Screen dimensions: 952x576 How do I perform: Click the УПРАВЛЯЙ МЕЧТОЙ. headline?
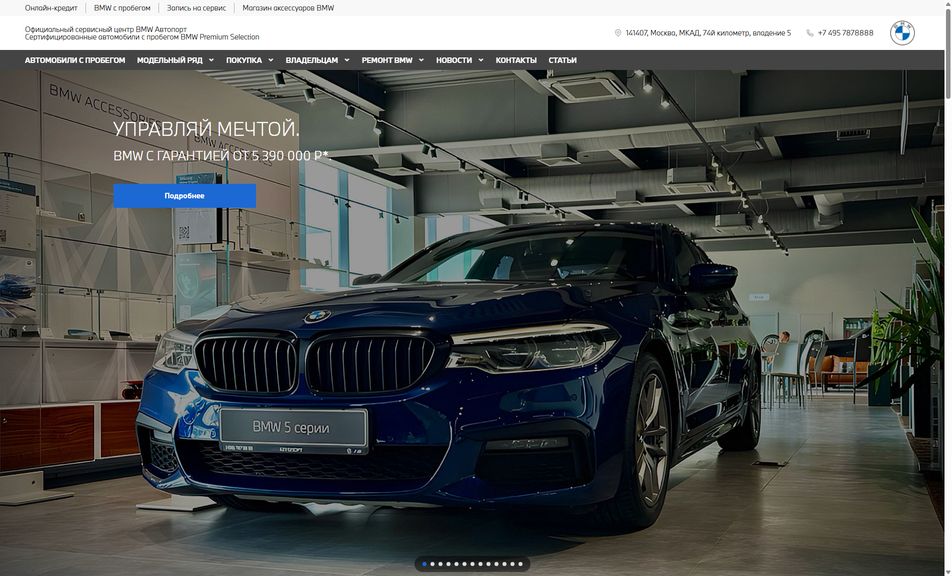click(x=206, y=129)
